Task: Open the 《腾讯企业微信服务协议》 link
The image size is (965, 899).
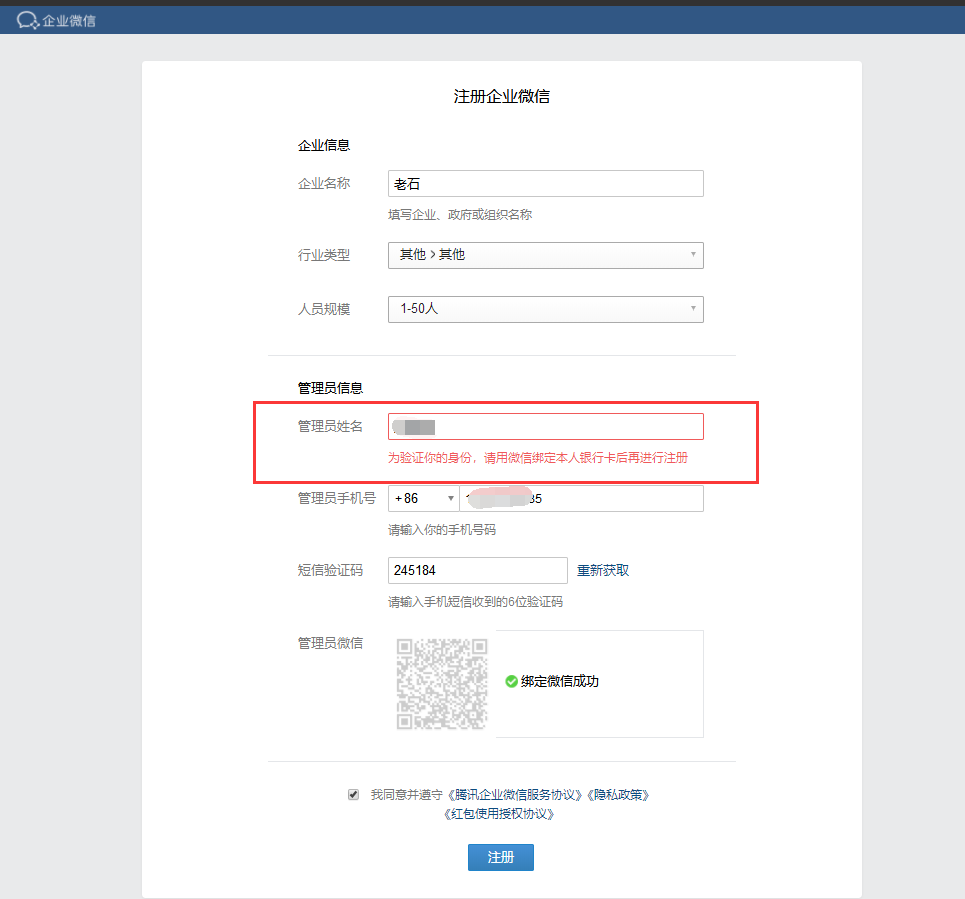Action: click(x=515, y=794)
